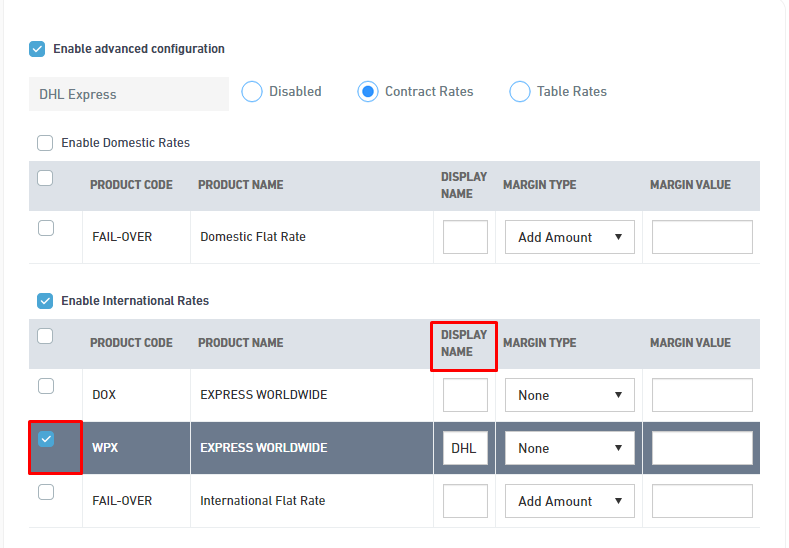Uncheck Enable International Rates checkbox
789x548 pixels.
coord(45,301)
